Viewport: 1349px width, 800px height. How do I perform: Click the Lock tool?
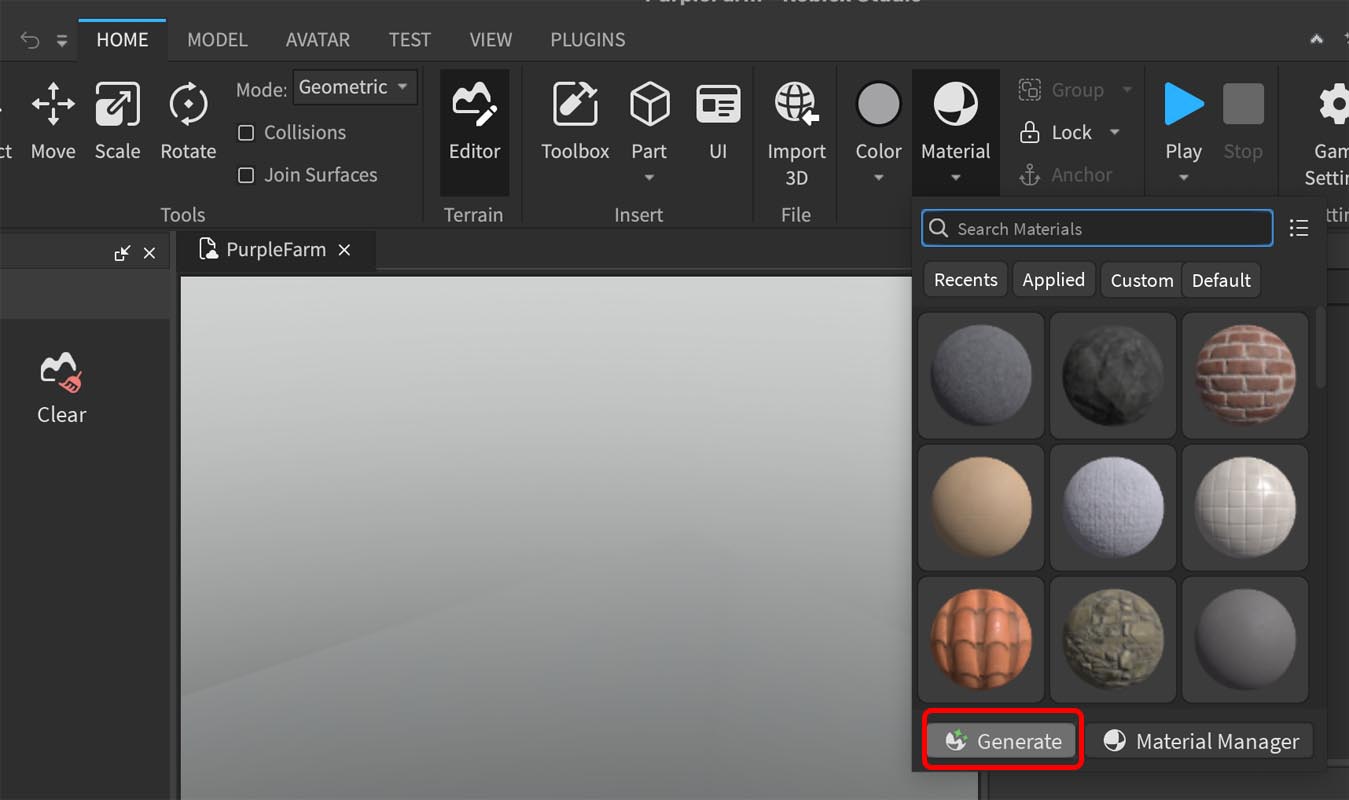pyautogui.click(x=1056, y=132)
